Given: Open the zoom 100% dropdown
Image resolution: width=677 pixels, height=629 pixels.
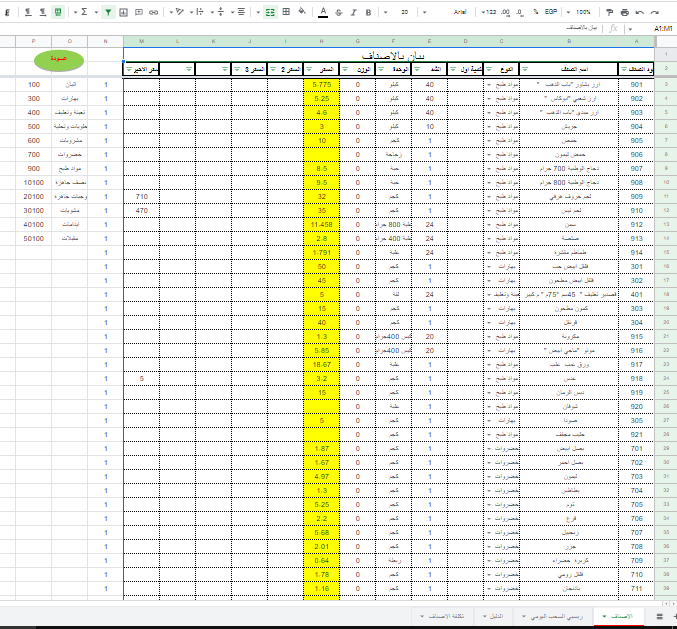Looking at the screenshot, I should tap(583, 12).
